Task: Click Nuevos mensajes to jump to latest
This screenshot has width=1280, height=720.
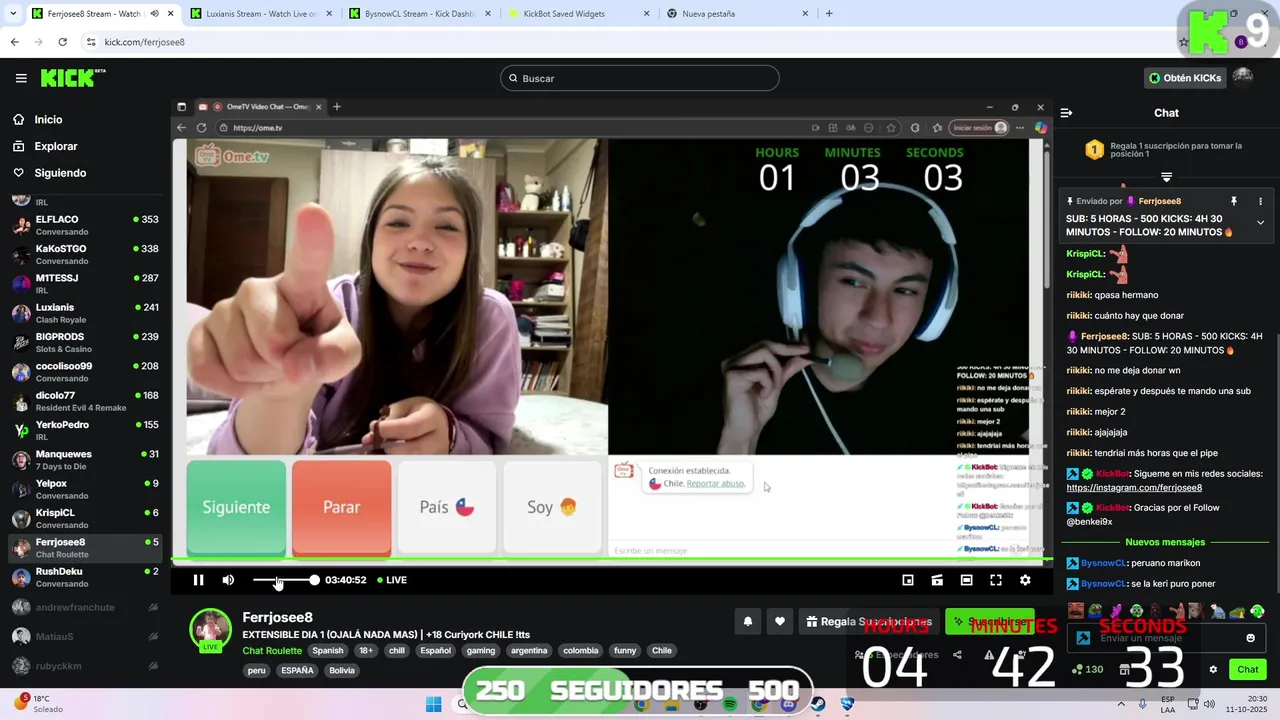Action: [x=1165, y=542]
